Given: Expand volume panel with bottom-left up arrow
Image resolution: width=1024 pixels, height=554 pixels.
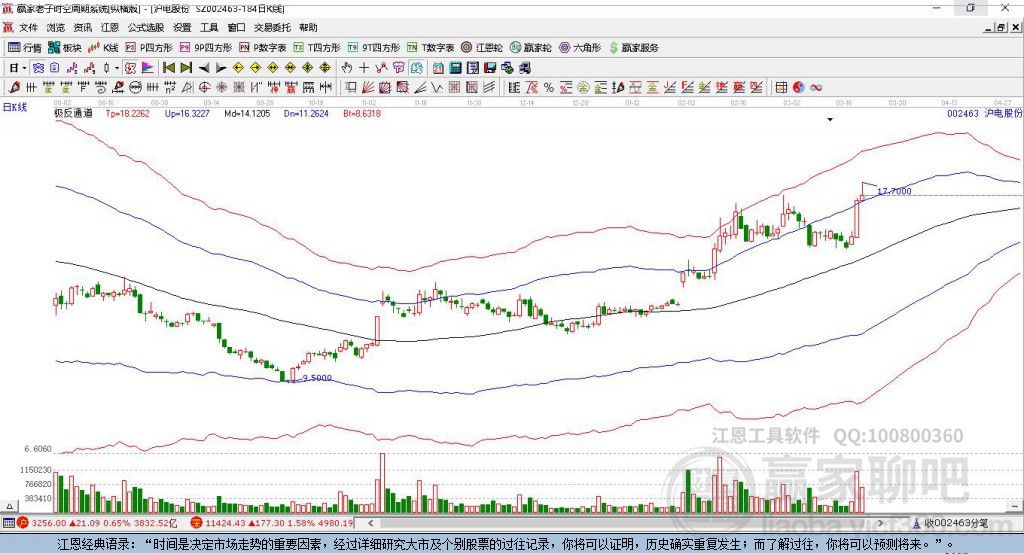Looking at the screenshot, I should 9,506.
